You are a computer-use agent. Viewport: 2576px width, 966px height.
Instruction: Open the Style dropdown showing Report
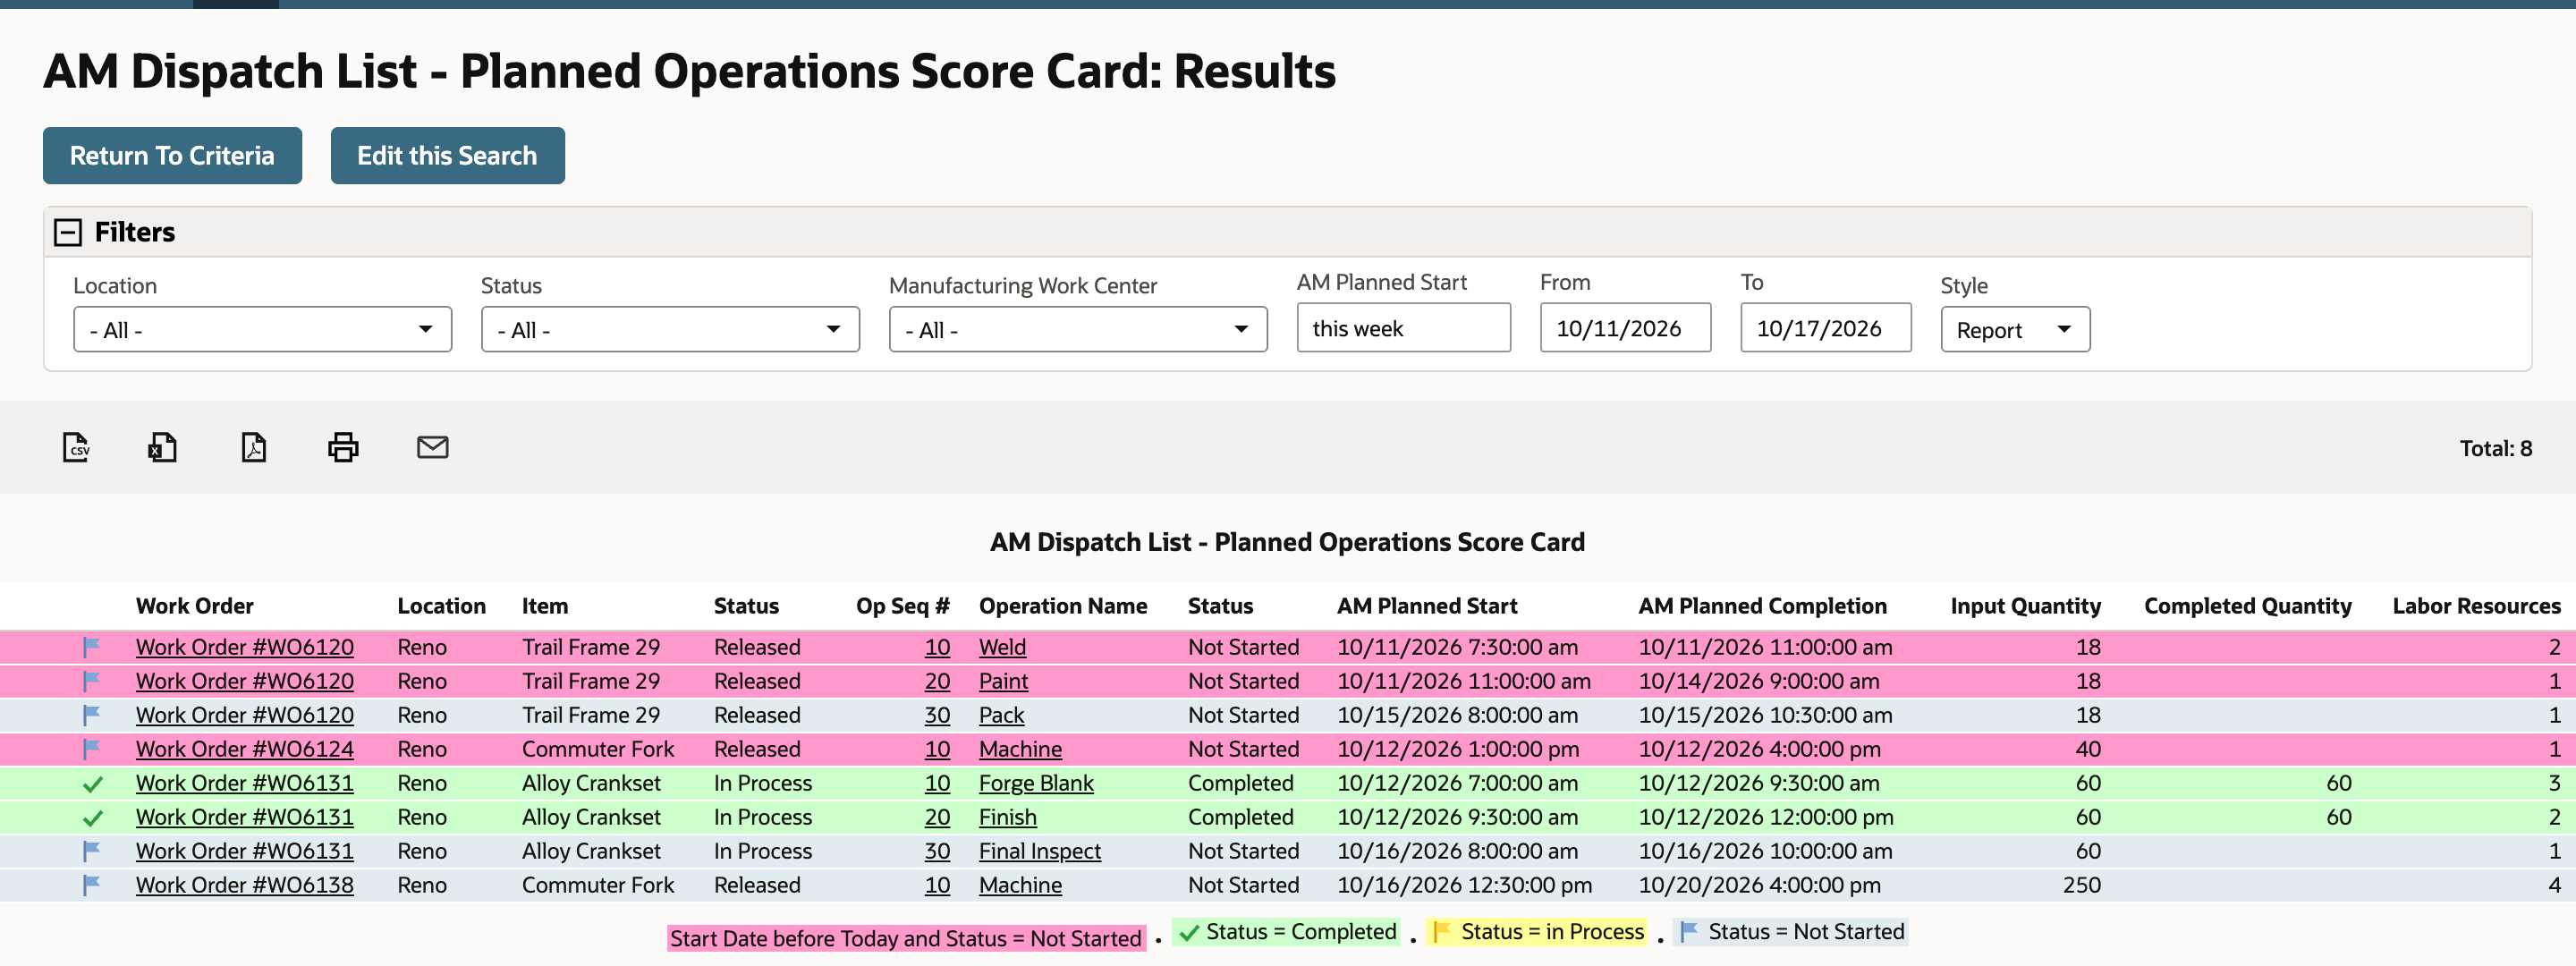point(2015,329)
